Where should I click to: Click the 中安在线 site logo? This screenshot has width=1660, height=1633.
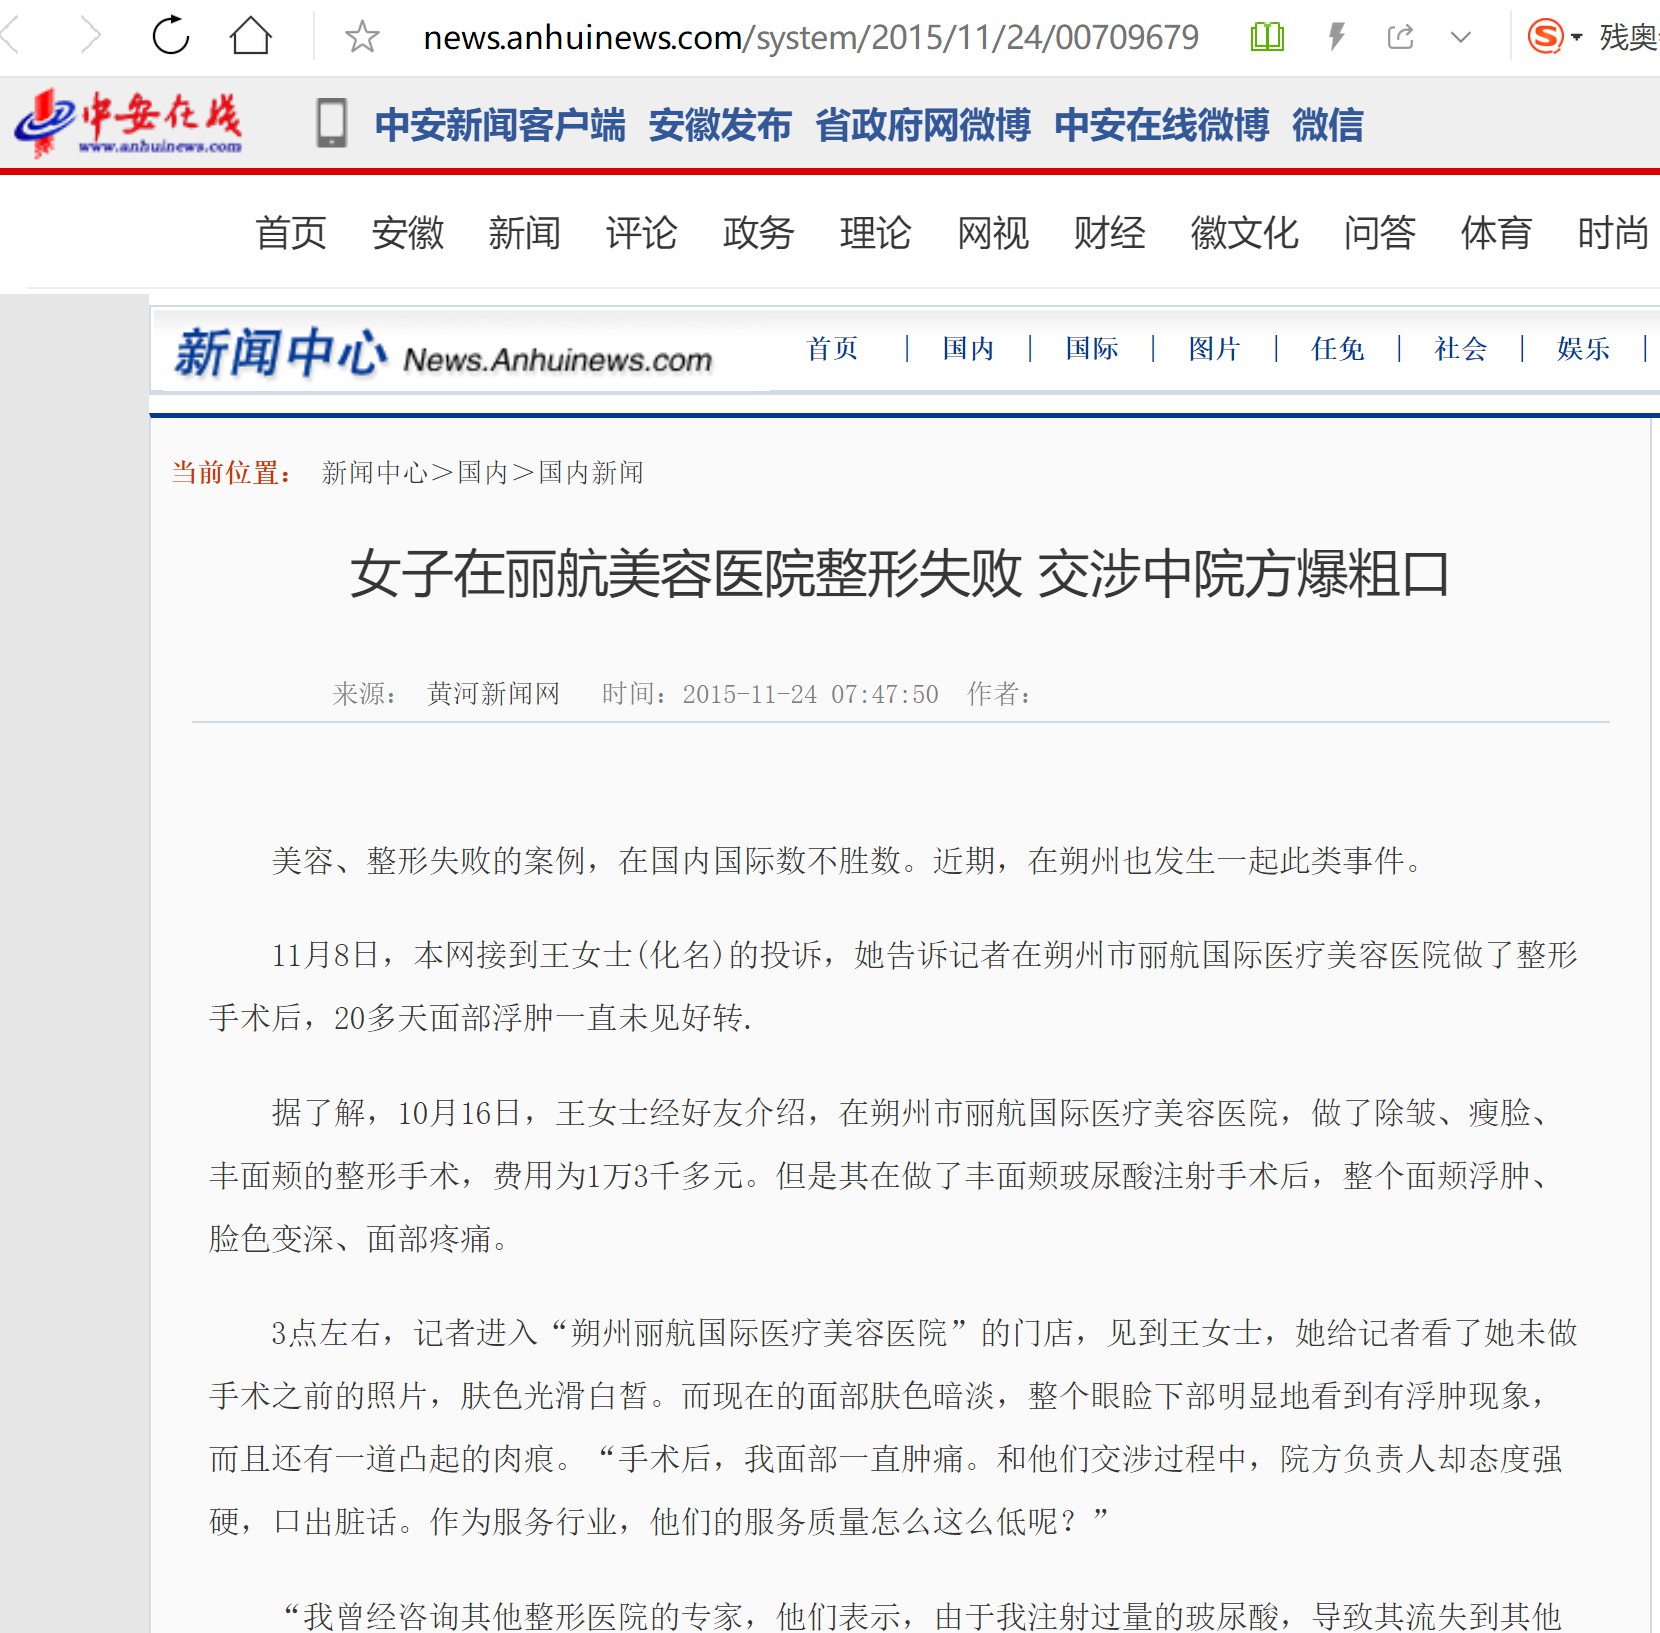(128, 123)
